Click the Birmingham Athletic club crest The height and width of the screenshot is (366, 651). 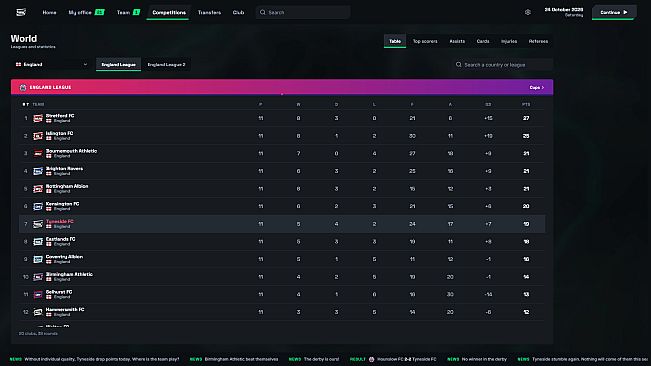click(38, 277)
